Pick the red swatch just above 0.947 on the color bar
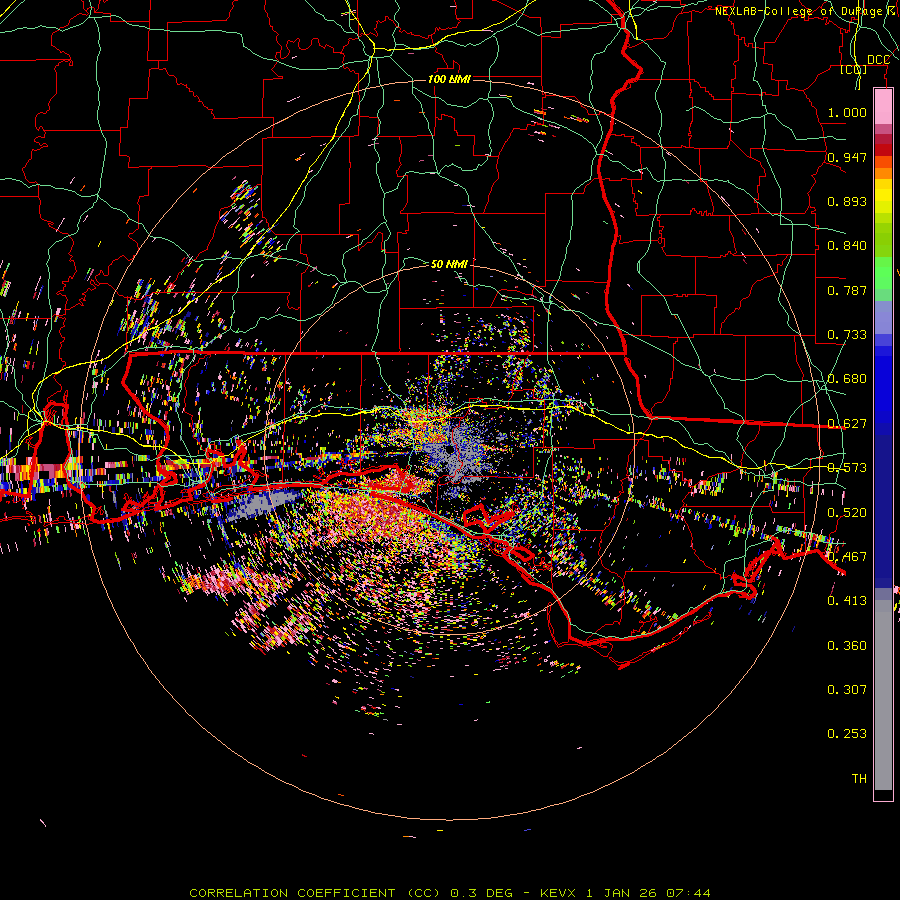This screenshot has height=900, width=900. (883, 150)
